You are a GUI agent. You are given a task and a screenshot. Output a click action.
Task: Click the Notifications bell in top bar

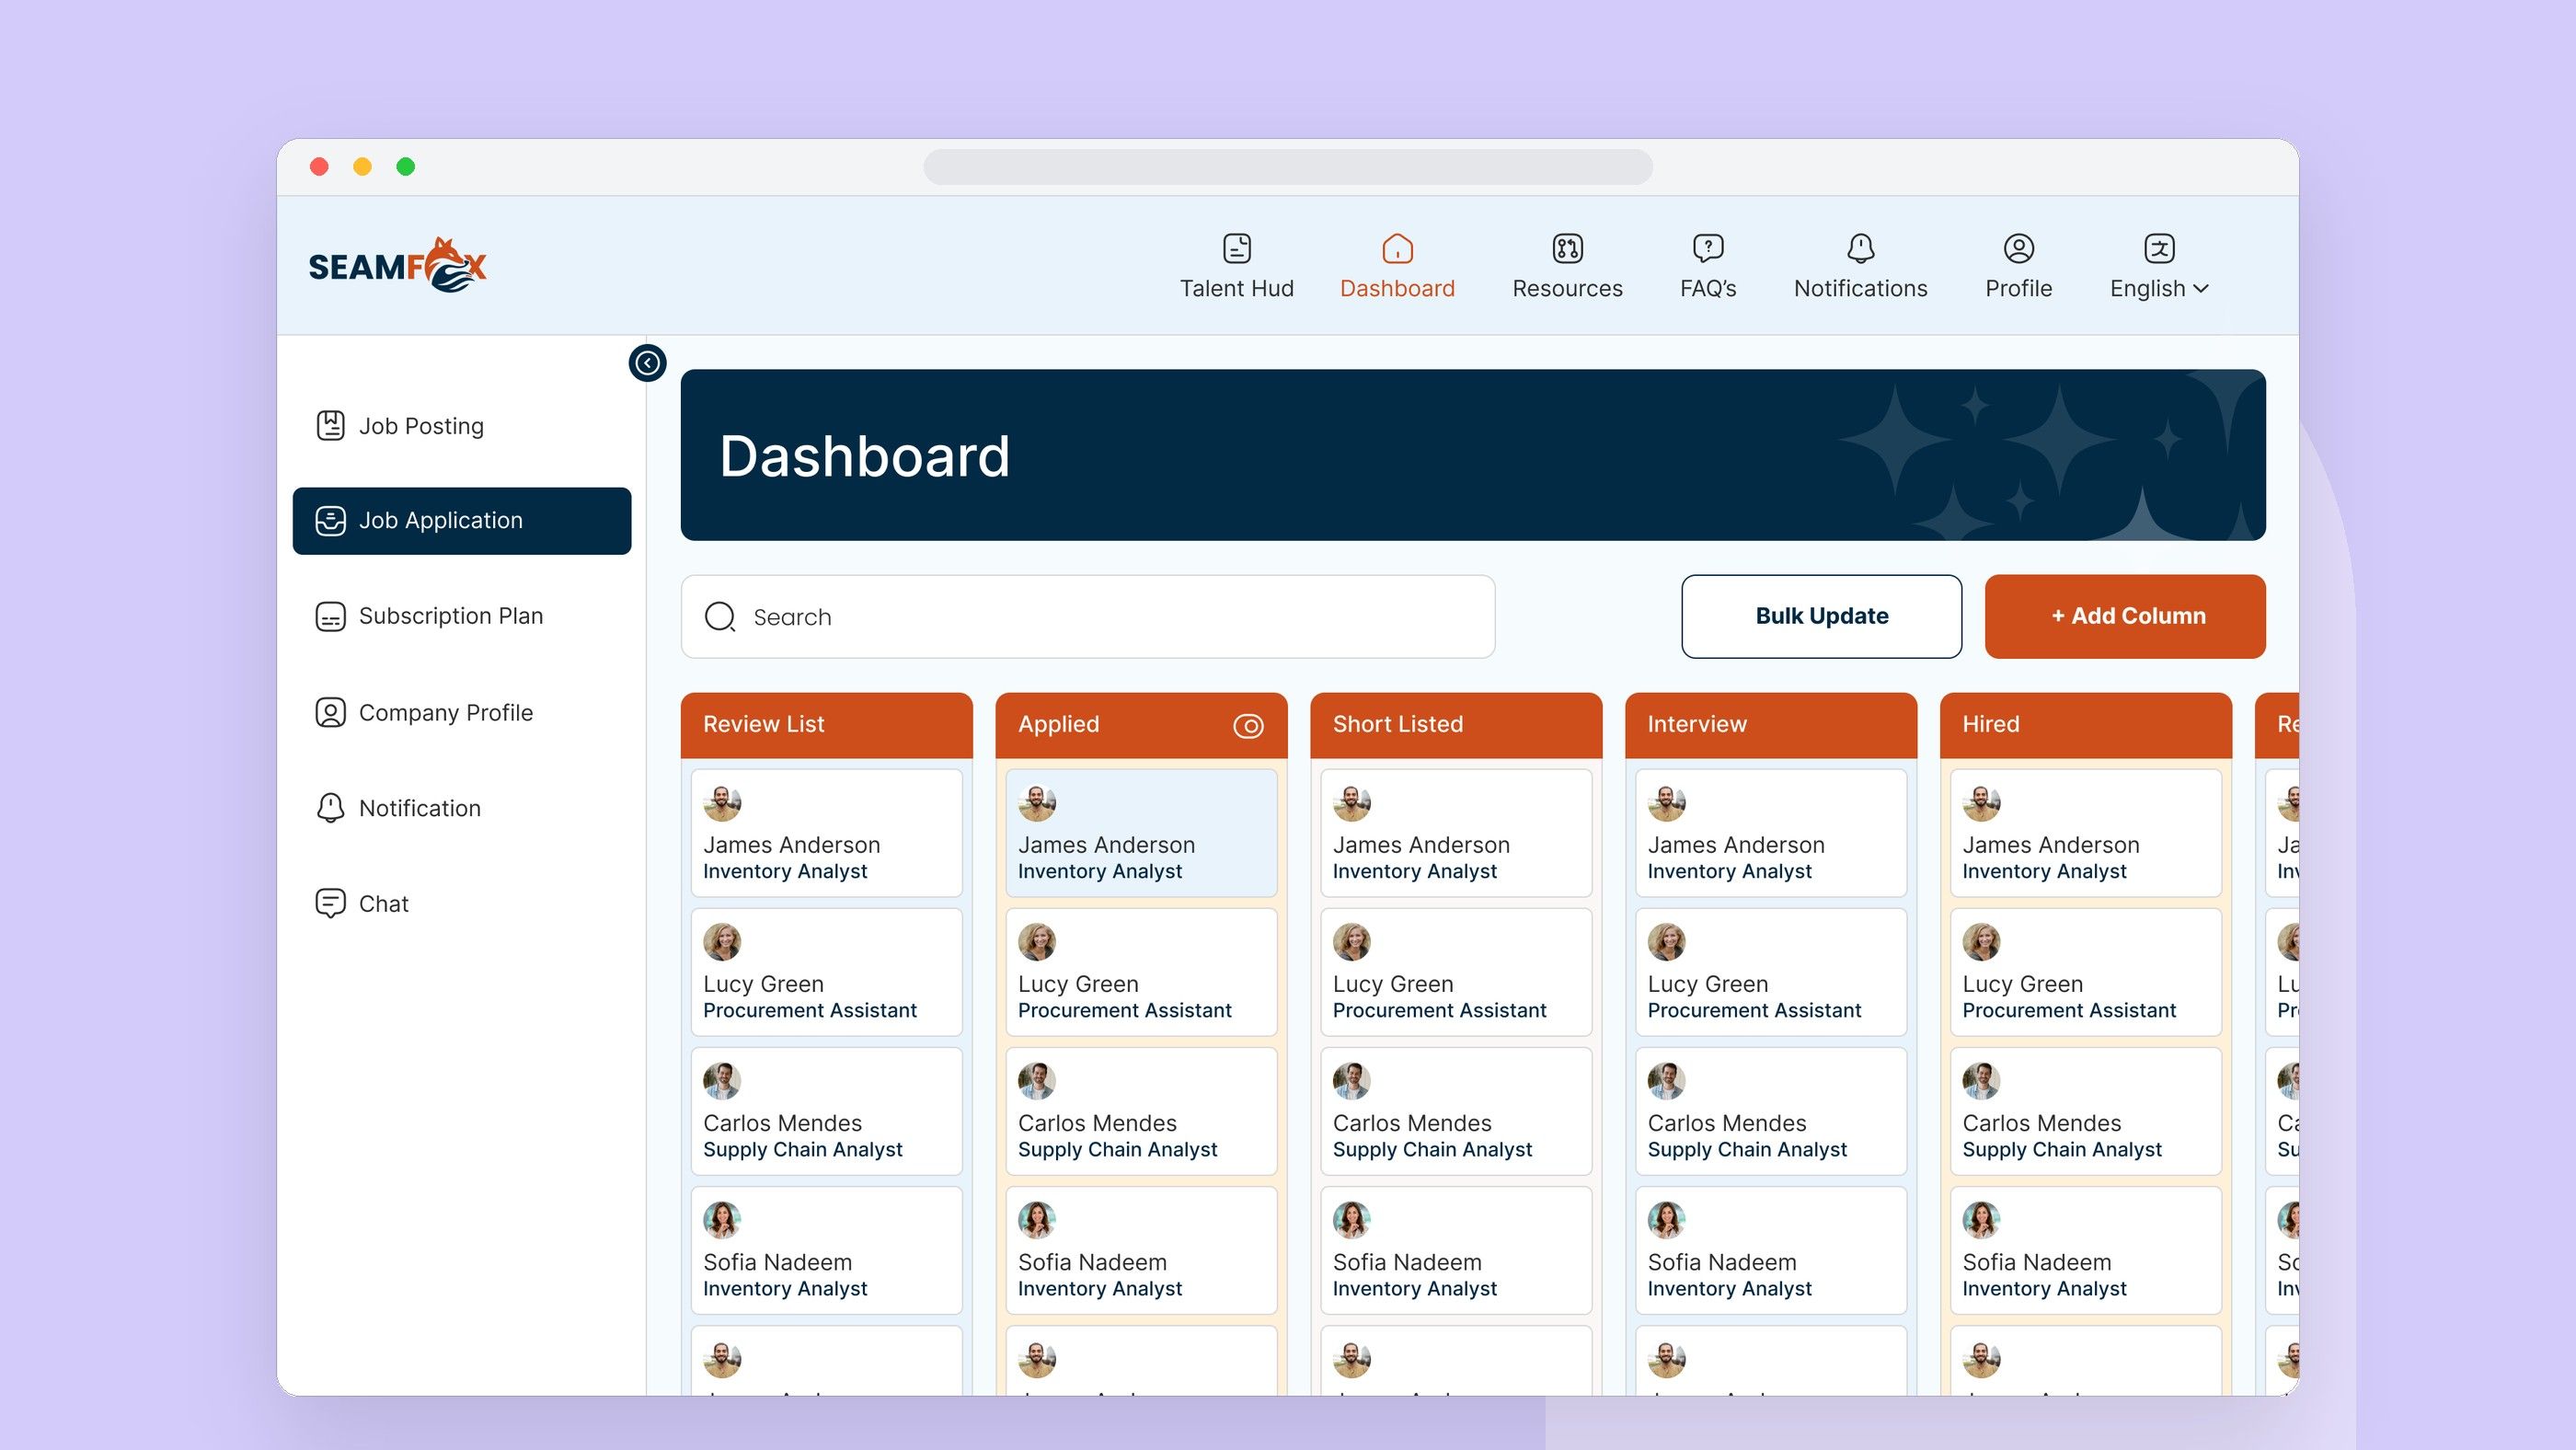(1860, 248)
